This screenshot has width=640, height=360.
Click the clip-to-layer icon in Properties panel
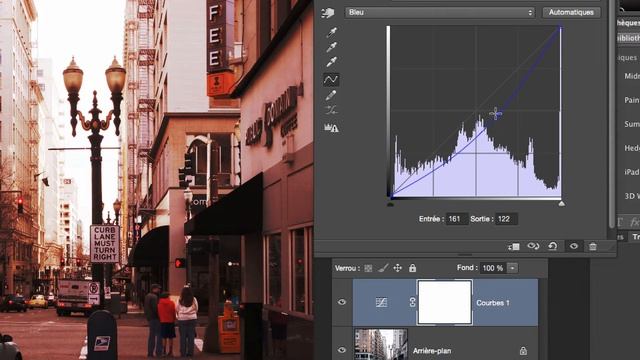click(x=513, y=246)
